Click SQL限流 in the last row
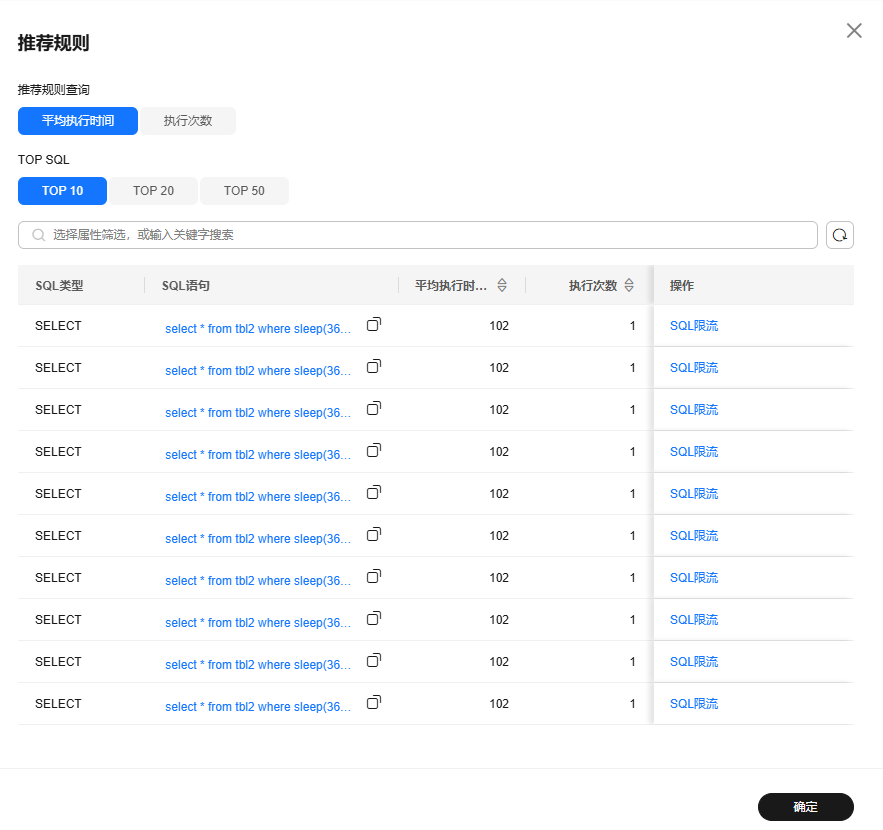 694,704
